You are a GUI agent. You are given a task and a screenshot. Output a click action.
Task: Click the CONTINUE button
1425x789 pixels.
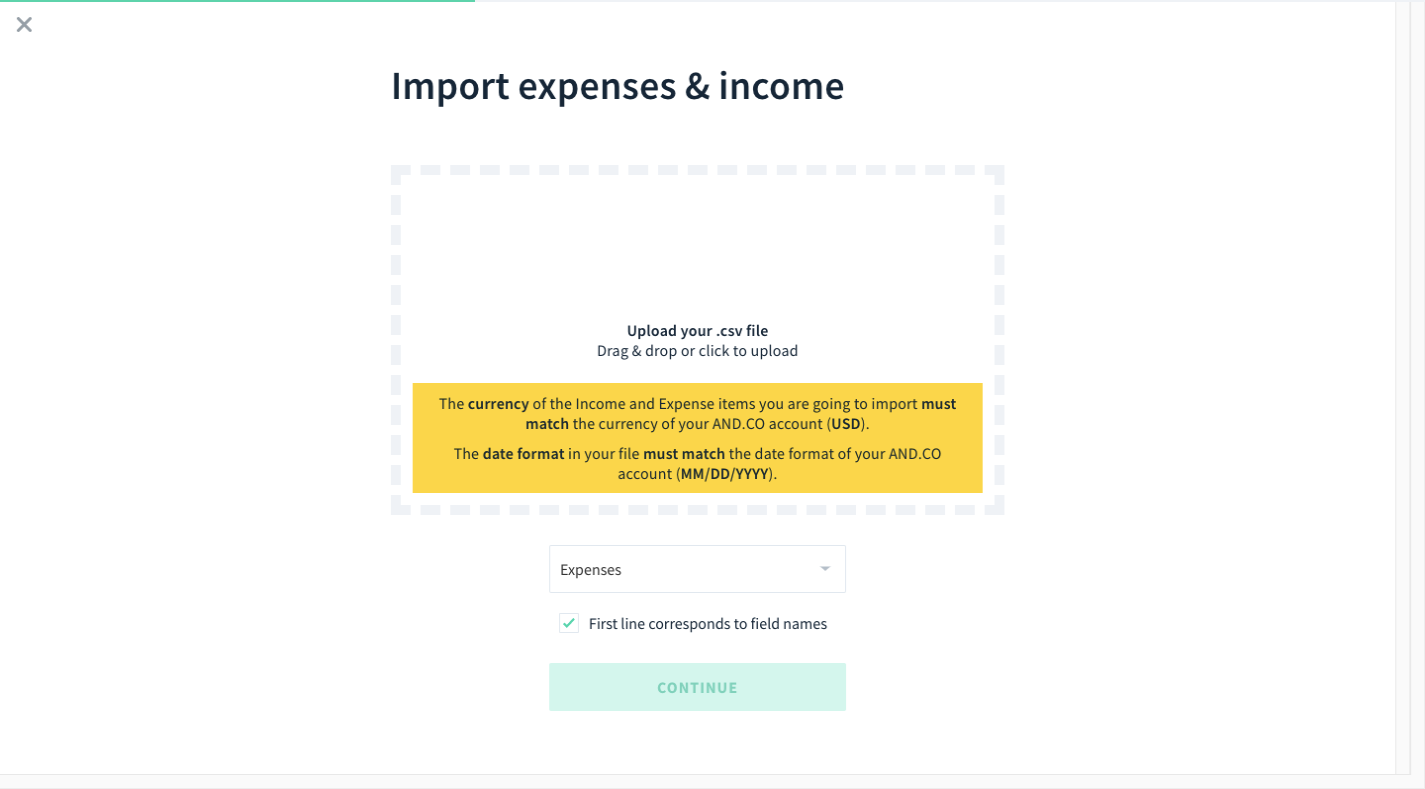tap(697, 687)
